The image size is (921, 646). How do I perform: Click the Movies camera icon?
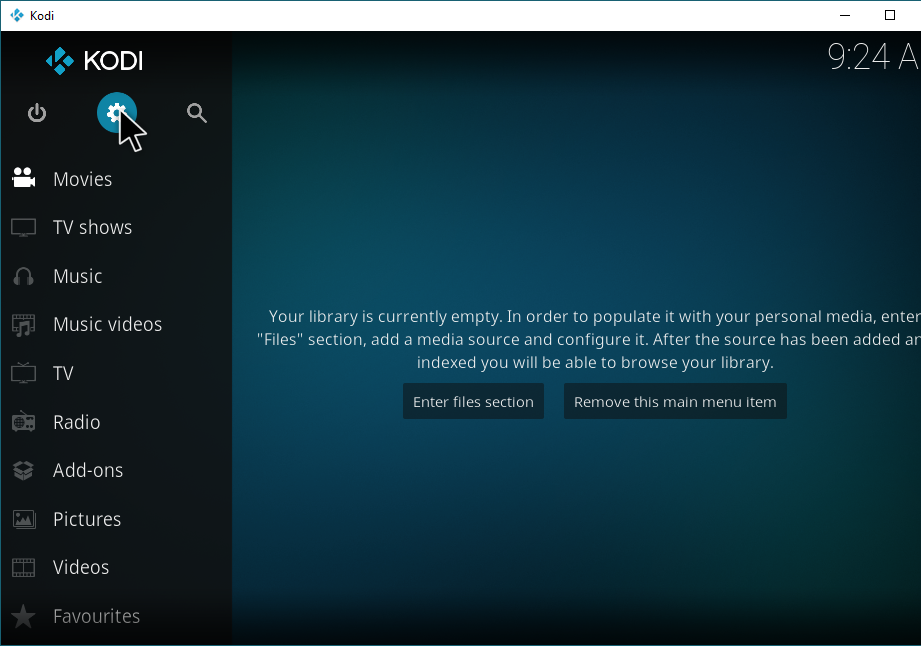pyautogui.click(x=23, y=179)
